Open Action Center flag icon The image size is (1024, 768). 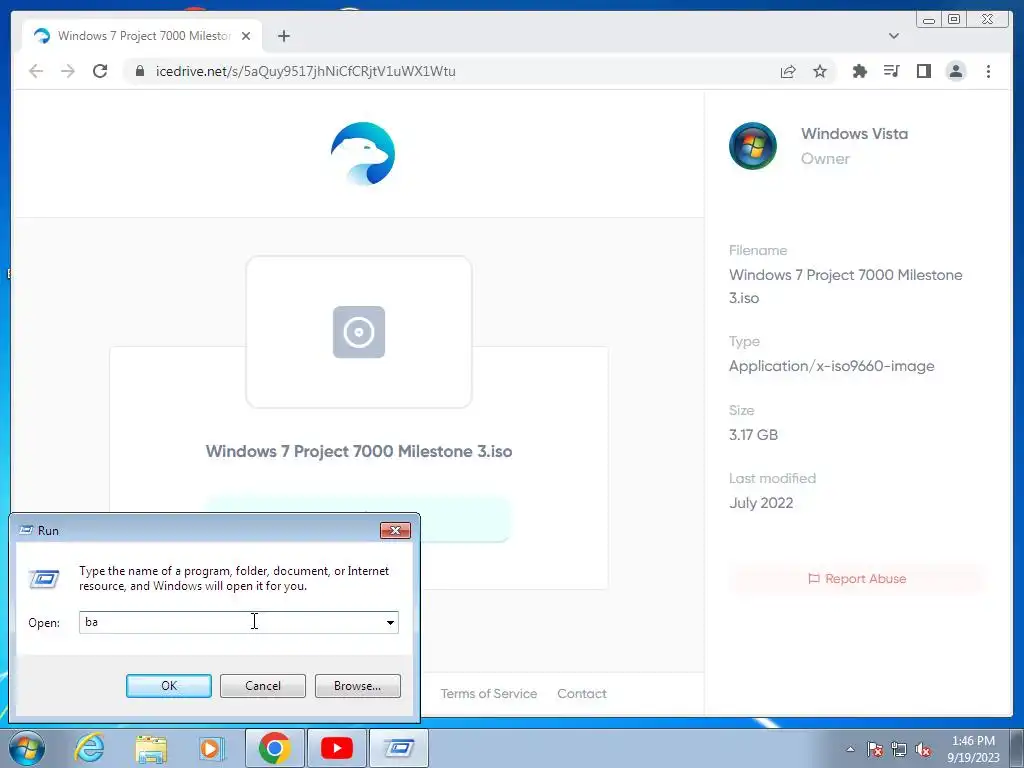[x=874, y=749]
